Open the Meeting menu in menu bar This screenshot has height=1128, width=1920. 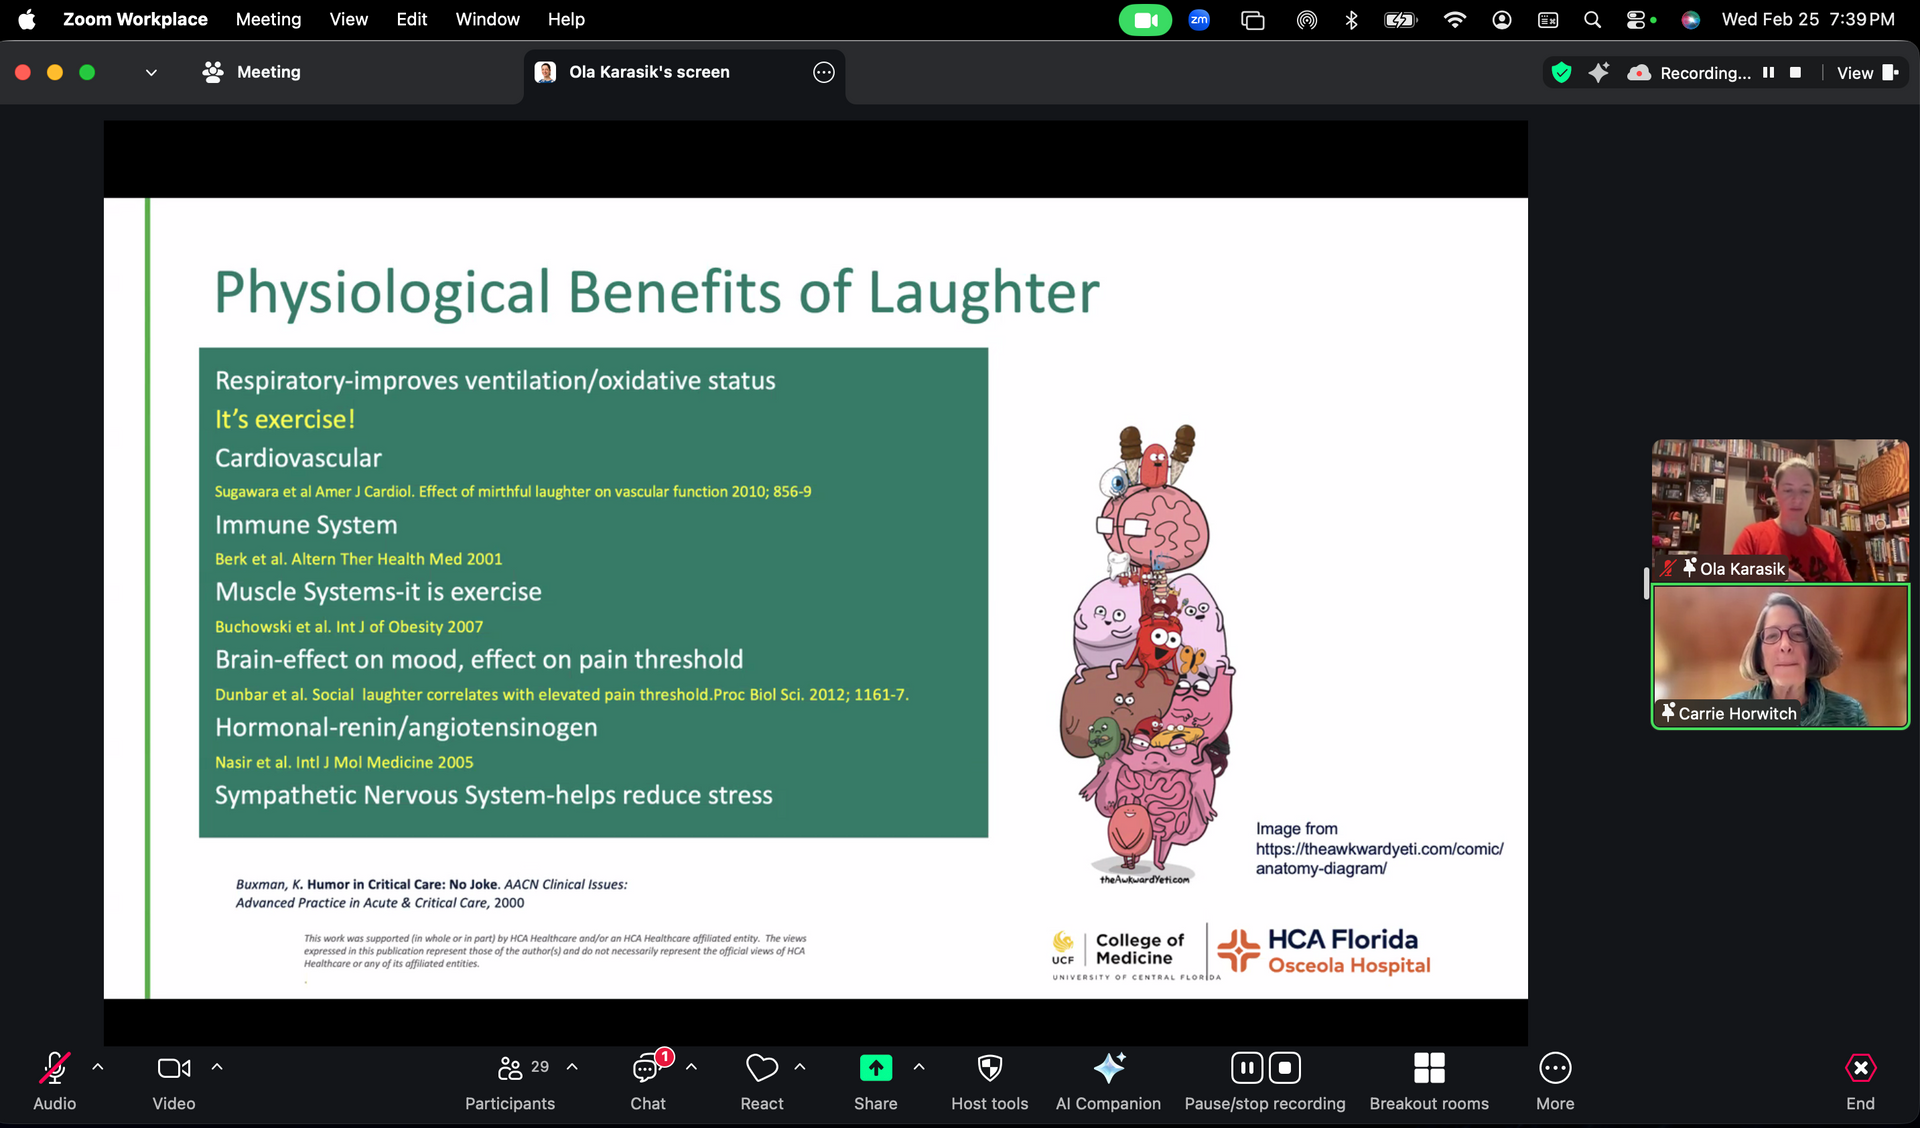coord(268,19)
